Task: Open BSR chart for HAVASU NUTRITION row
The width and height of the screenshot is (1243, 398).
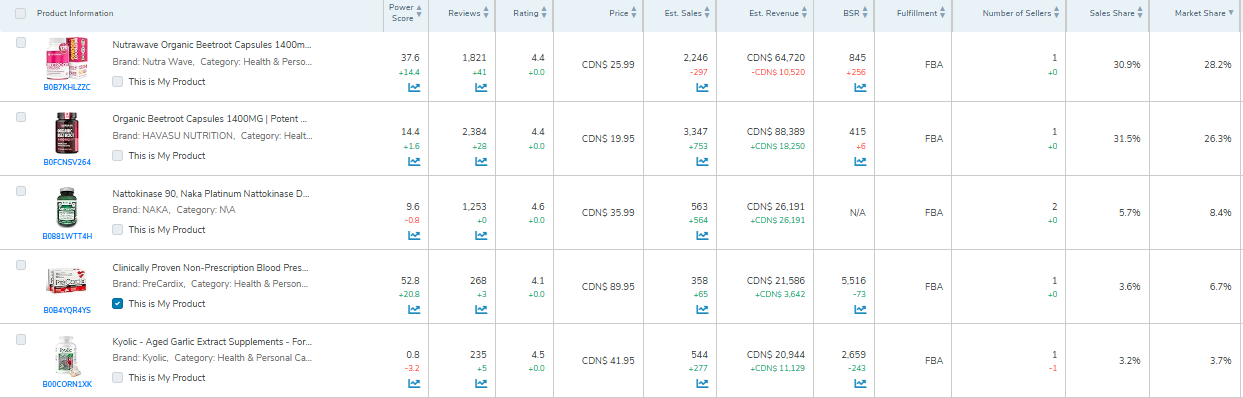Action: [x=860, y=162]
